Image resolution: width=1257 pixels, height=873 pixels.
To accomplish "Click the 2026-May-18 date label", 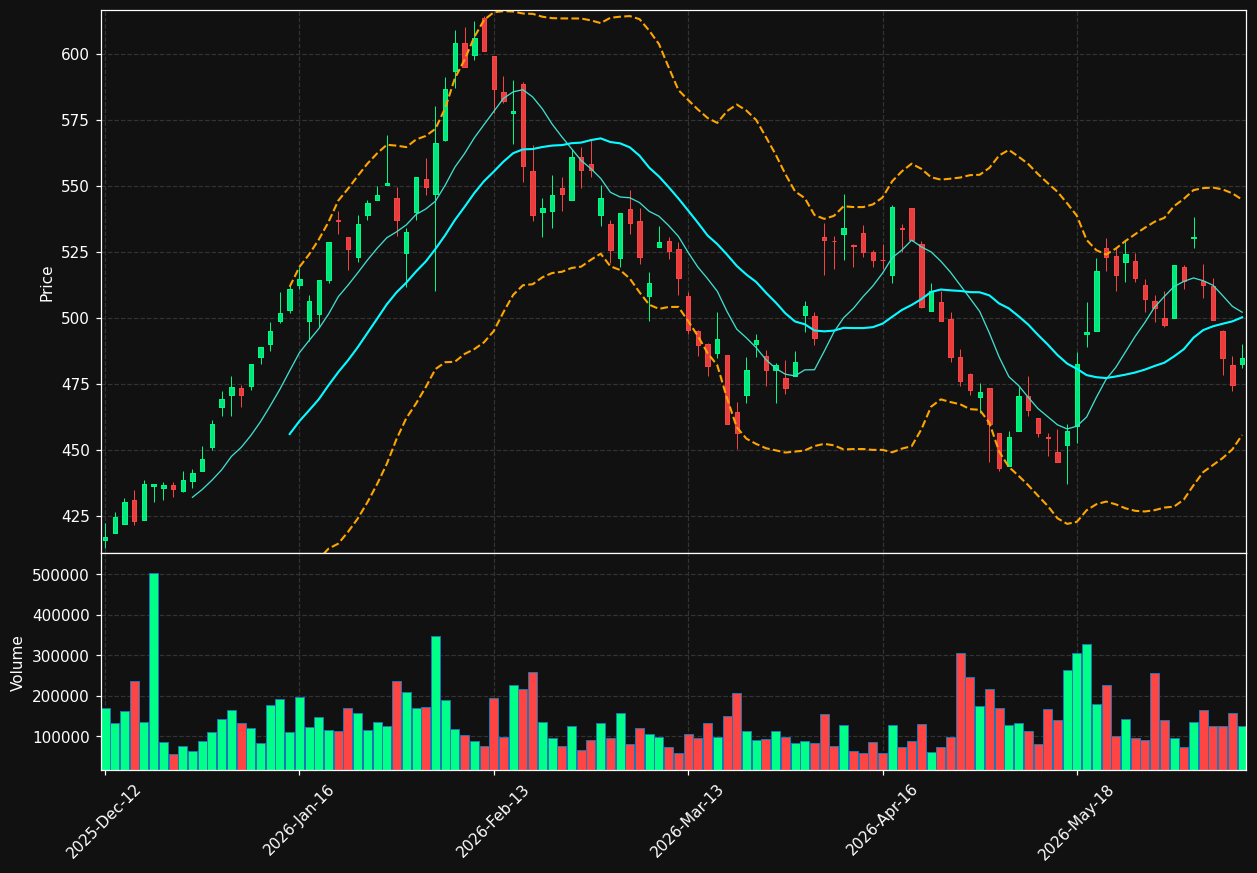I will pos(1075,821).
